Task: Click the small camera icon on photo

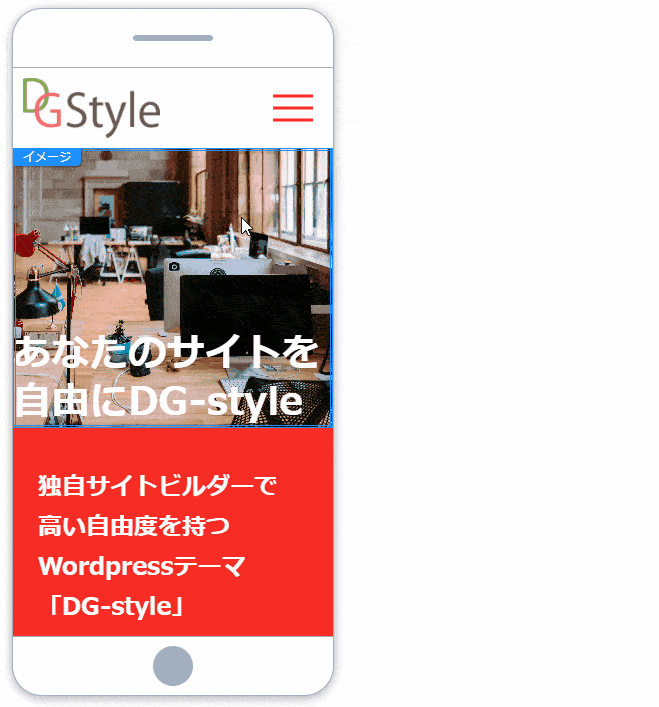Action: tap(174, 267)
